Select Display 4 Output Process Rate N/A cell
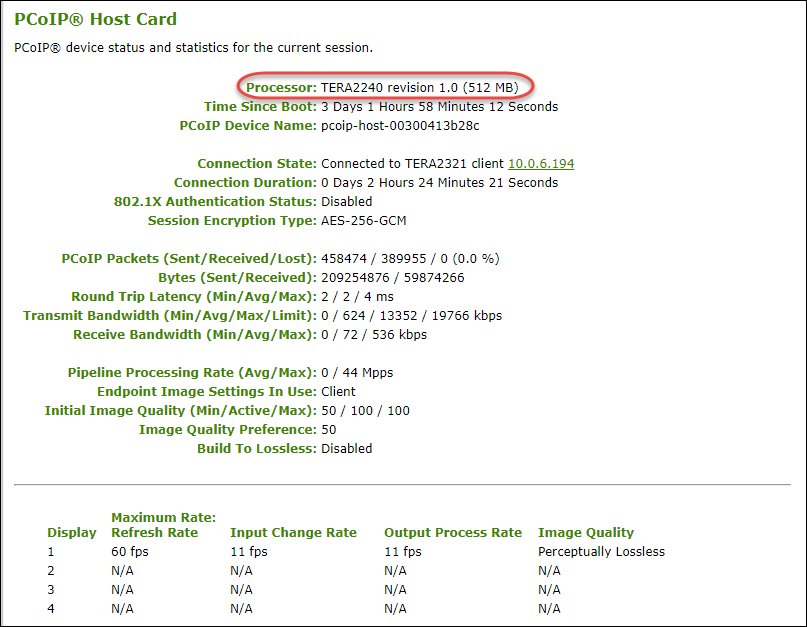Screen dimensions: 807x627 coord(395,609)
